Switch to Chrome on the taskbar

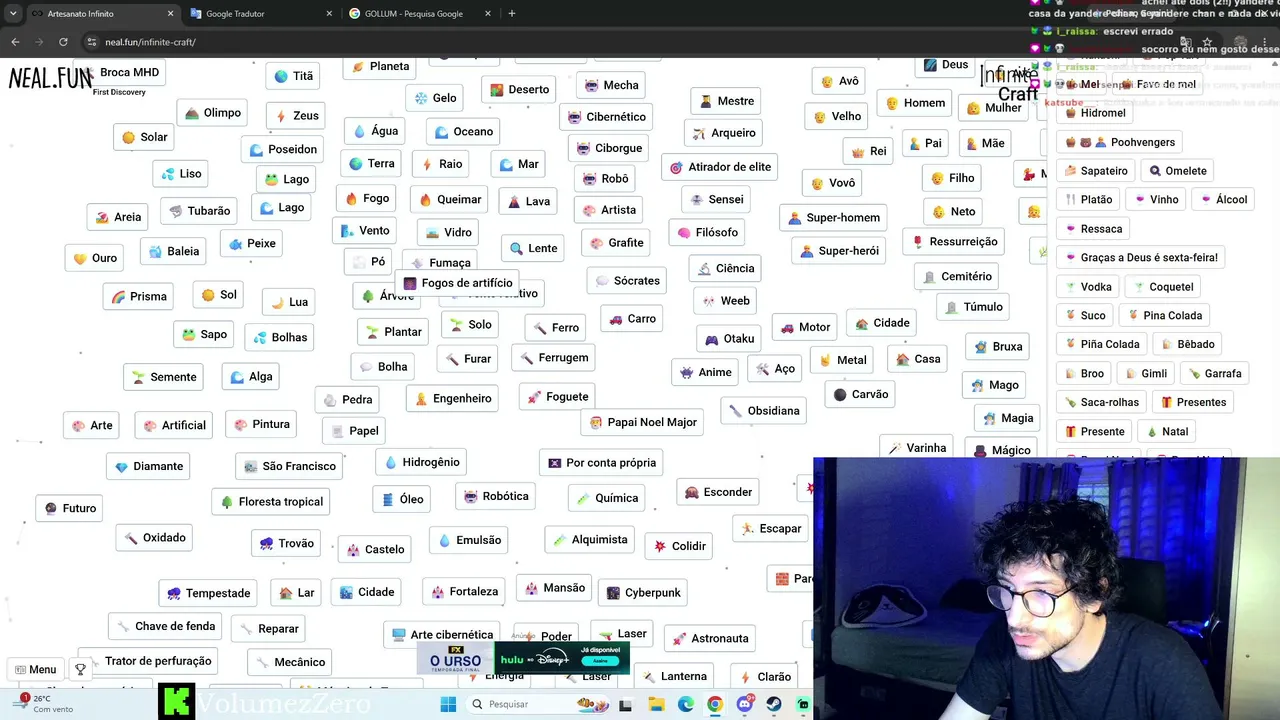pos(715,704)
